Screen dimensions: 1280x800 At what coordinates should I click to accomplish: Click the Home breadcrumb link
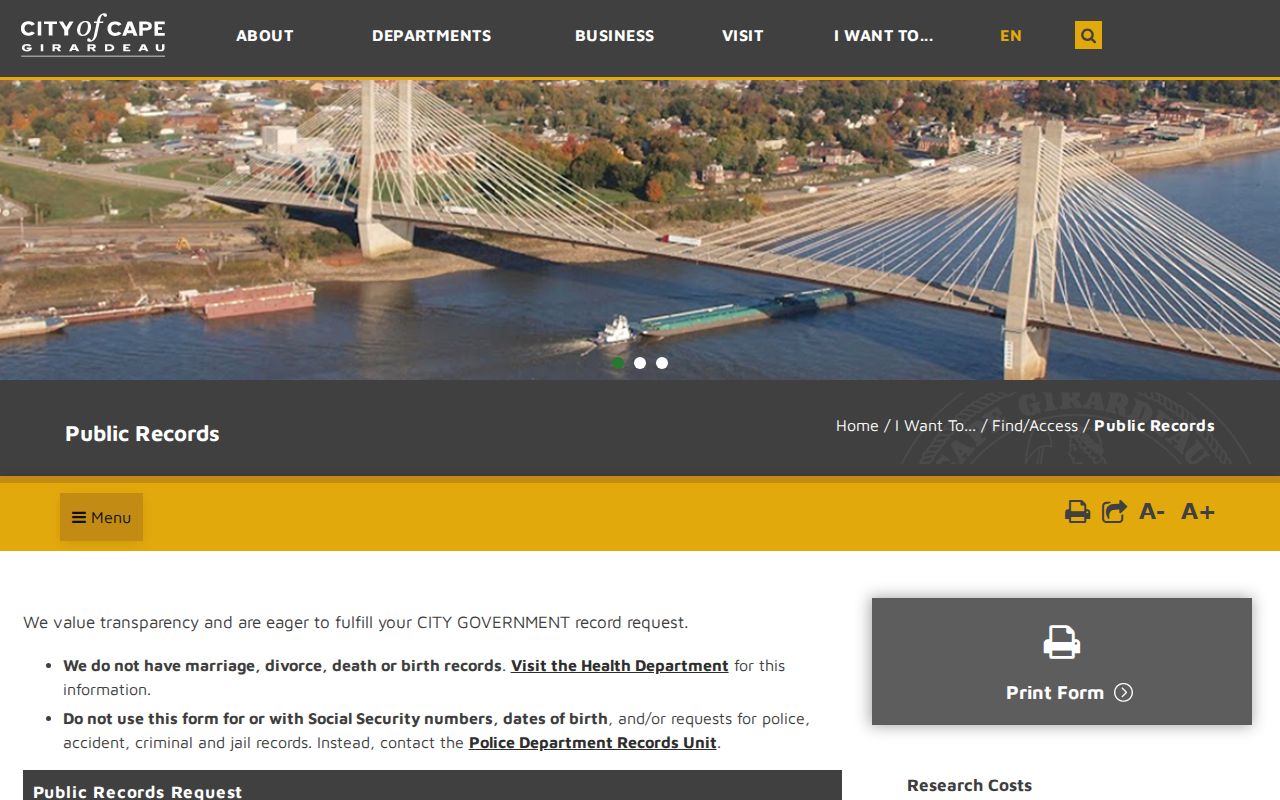[857, 426]
